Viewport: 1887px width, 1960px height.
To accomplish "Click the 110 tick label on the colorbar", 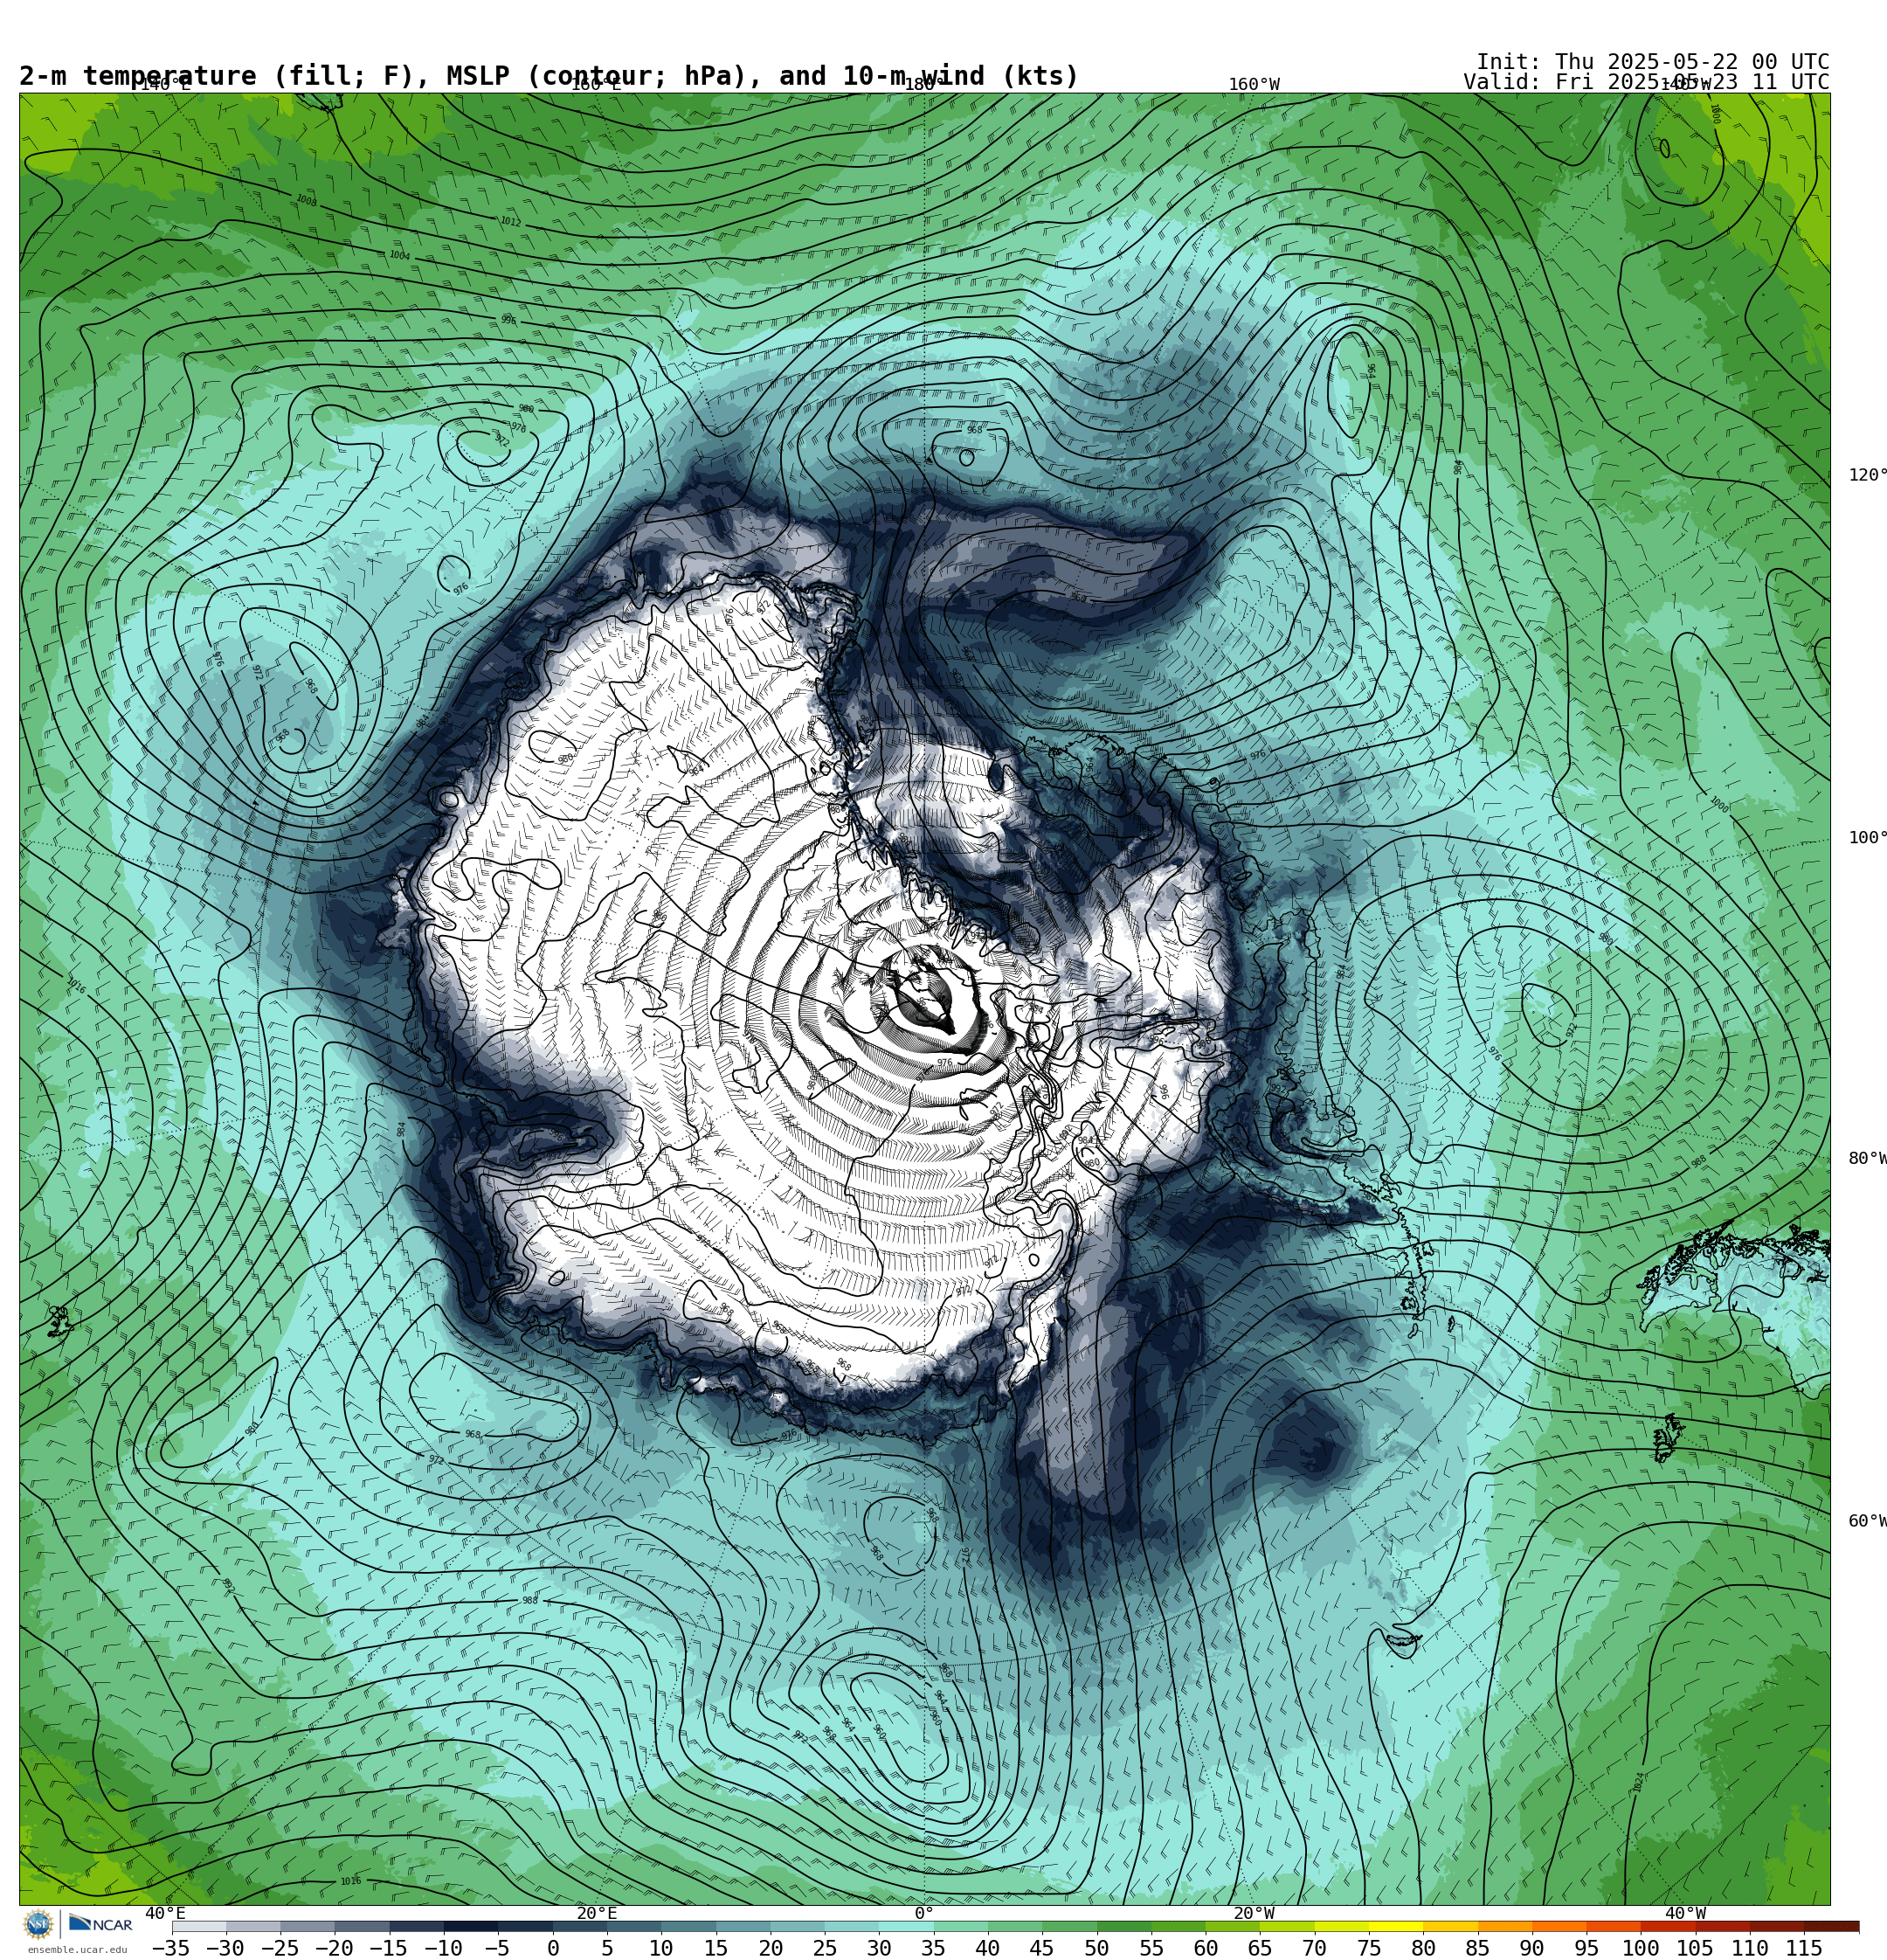I will [1750, 1948].
